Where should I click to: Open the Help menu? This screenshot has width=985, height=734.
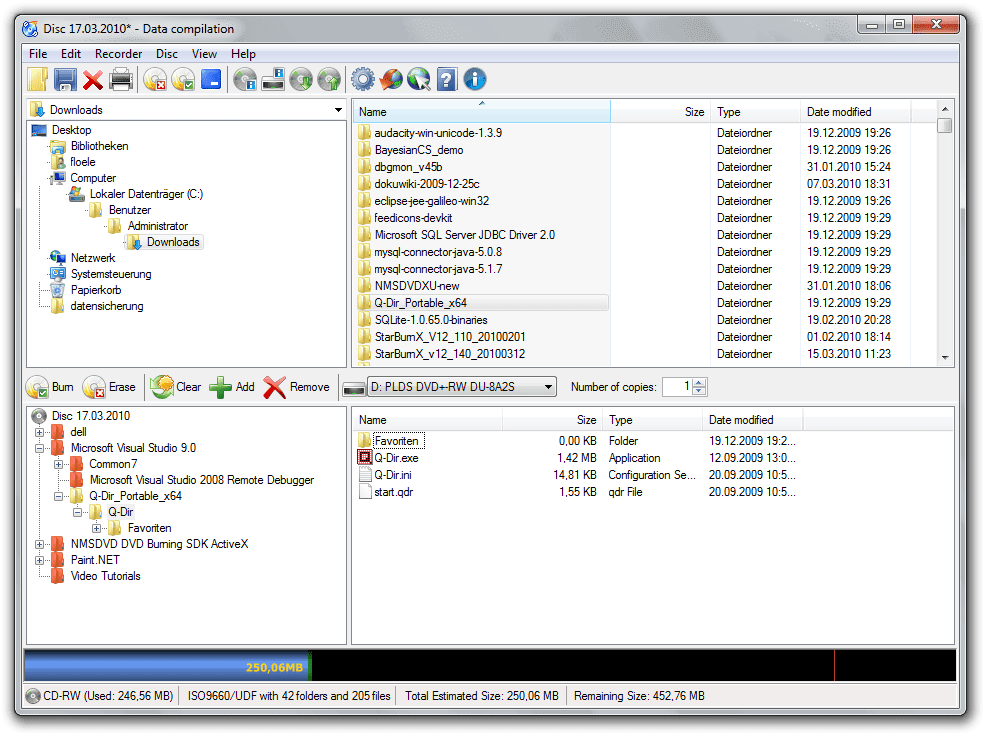pos(243,54)
